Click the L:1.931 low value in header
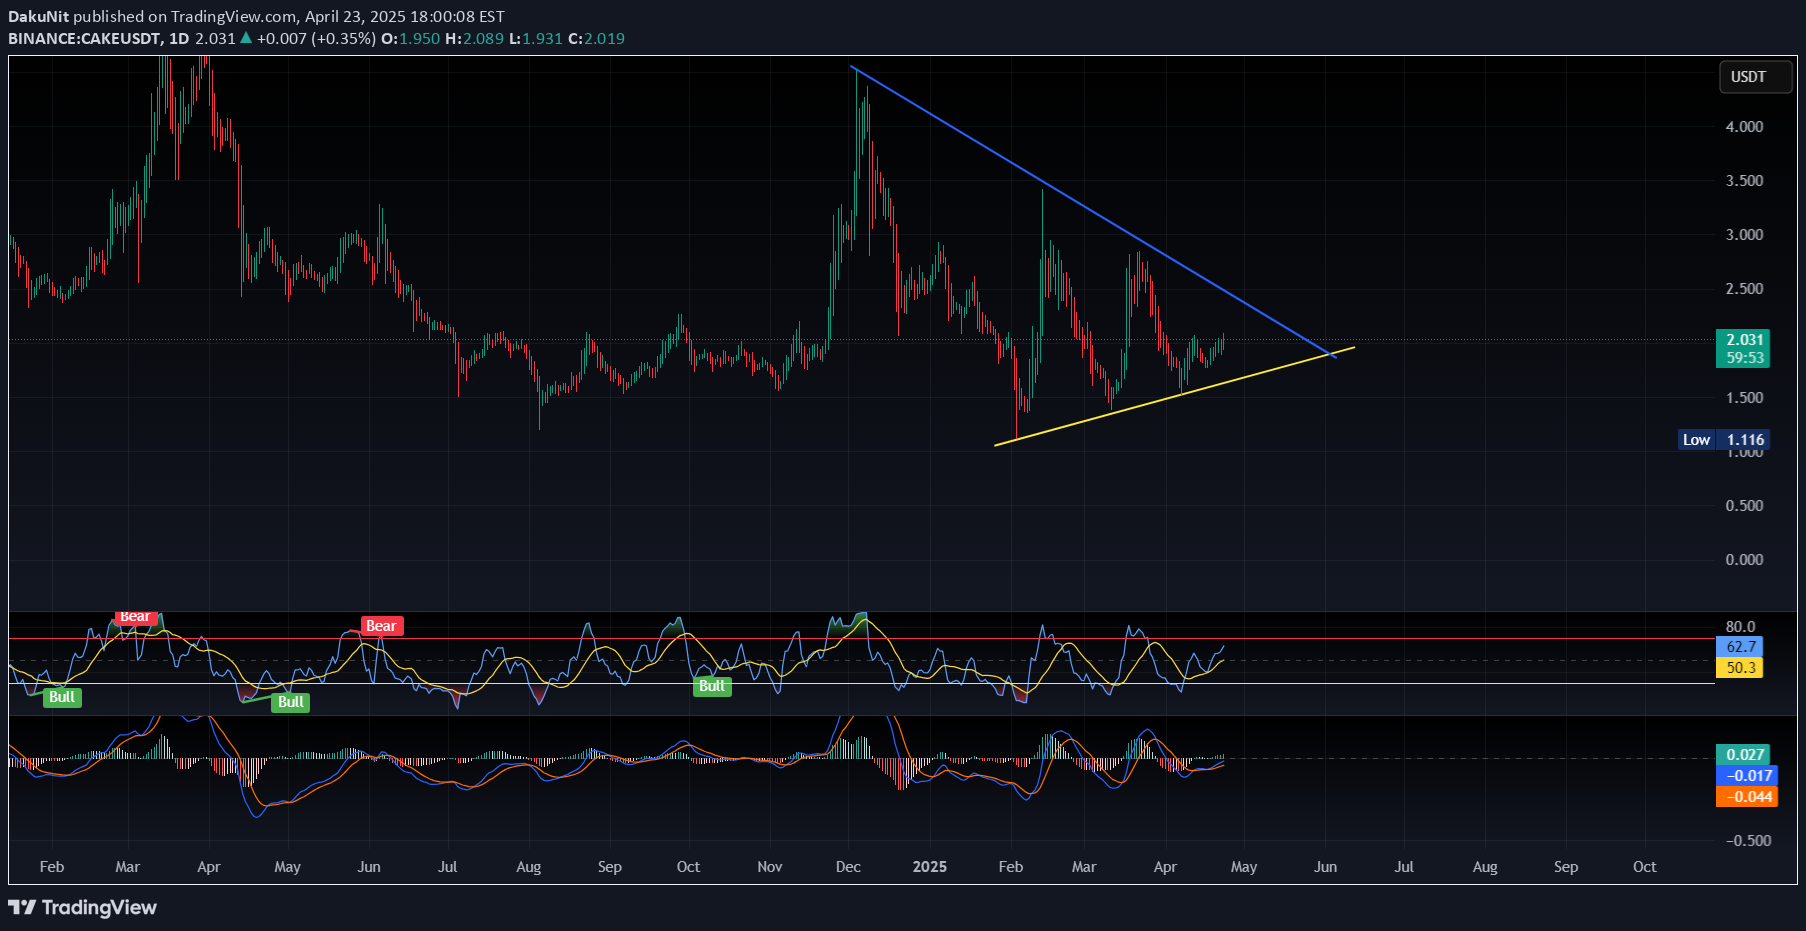 [x=536, y=38]
